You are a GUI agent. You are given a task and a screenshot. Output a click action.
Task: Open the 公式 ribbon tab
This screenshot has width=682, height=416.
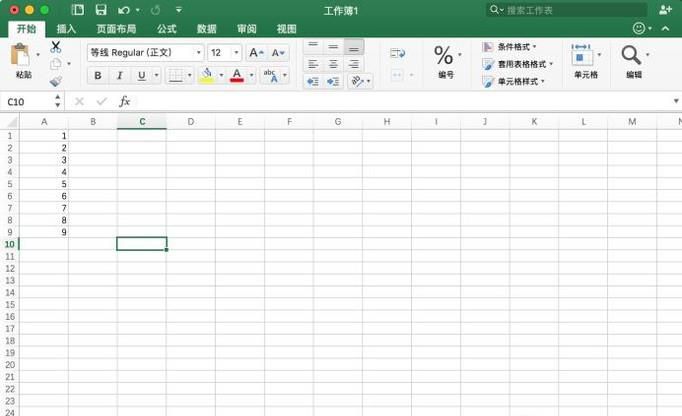(166, 29)
